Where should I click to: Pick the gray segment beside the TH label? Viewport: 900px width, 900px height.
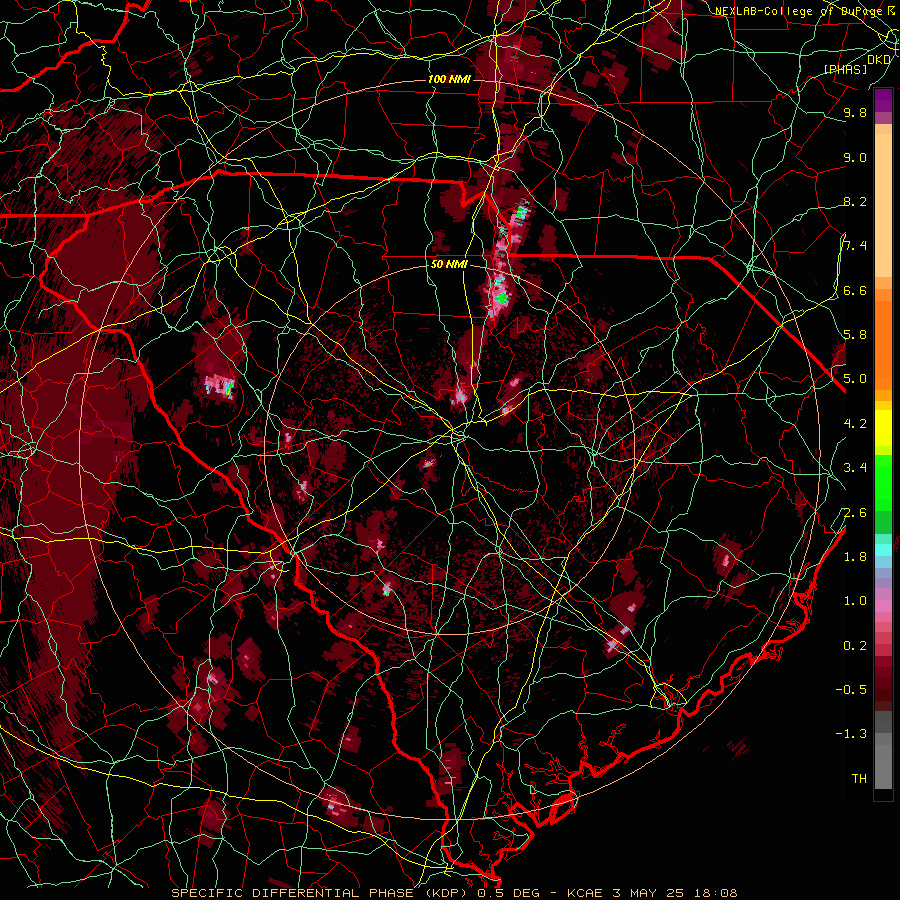[883, 767]
